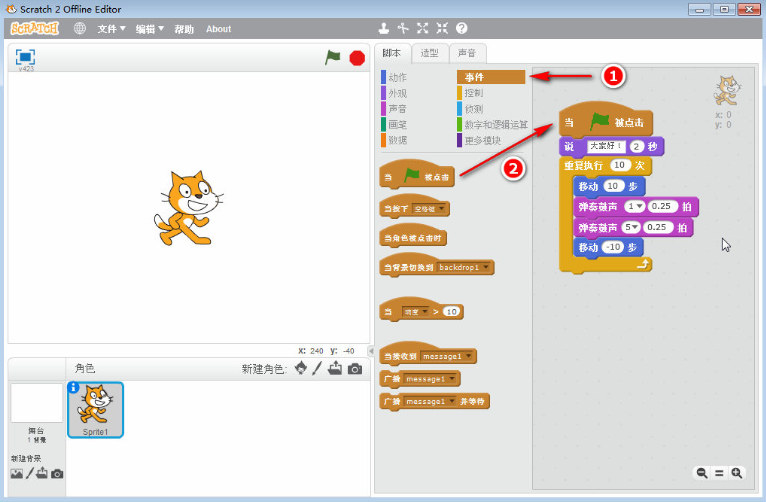
Task: Edit the 2 seconds field in the say block
Action: pyautogui.click(x=636, y=146)
